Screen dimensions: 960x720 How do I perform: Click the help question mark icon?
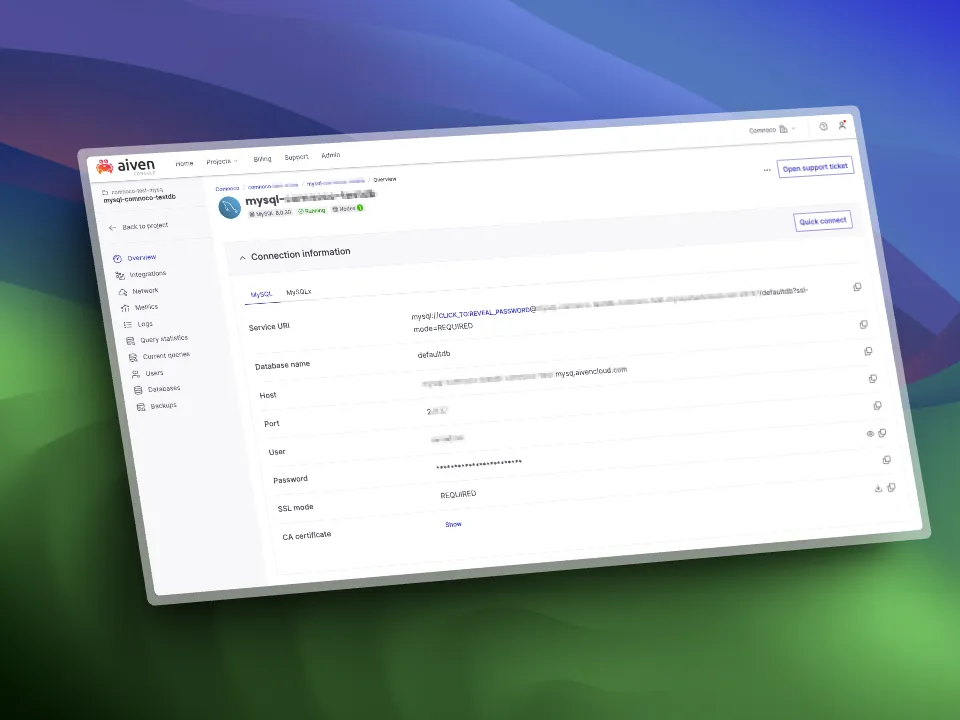[823, 126]
